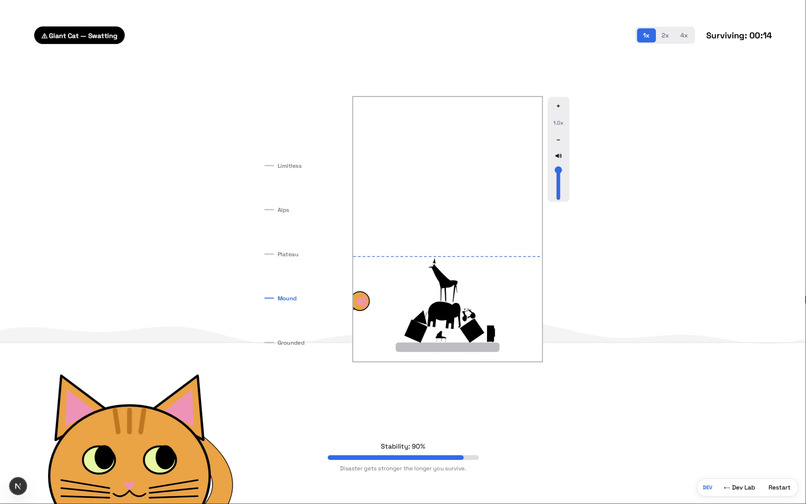Mute sound via the speaker icon
The image size is (806, 504).
[x=558, y=156]
